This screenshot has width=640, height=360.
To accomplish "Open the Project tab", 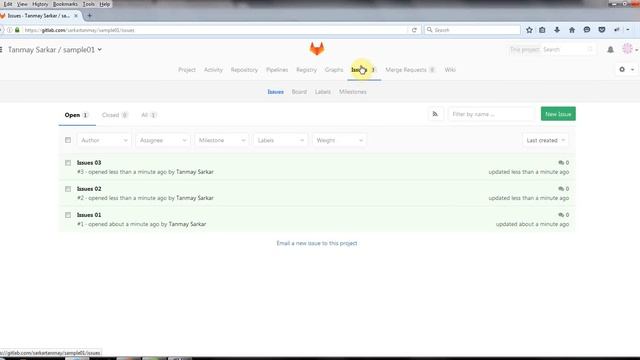I will click(x=187, y=70).
